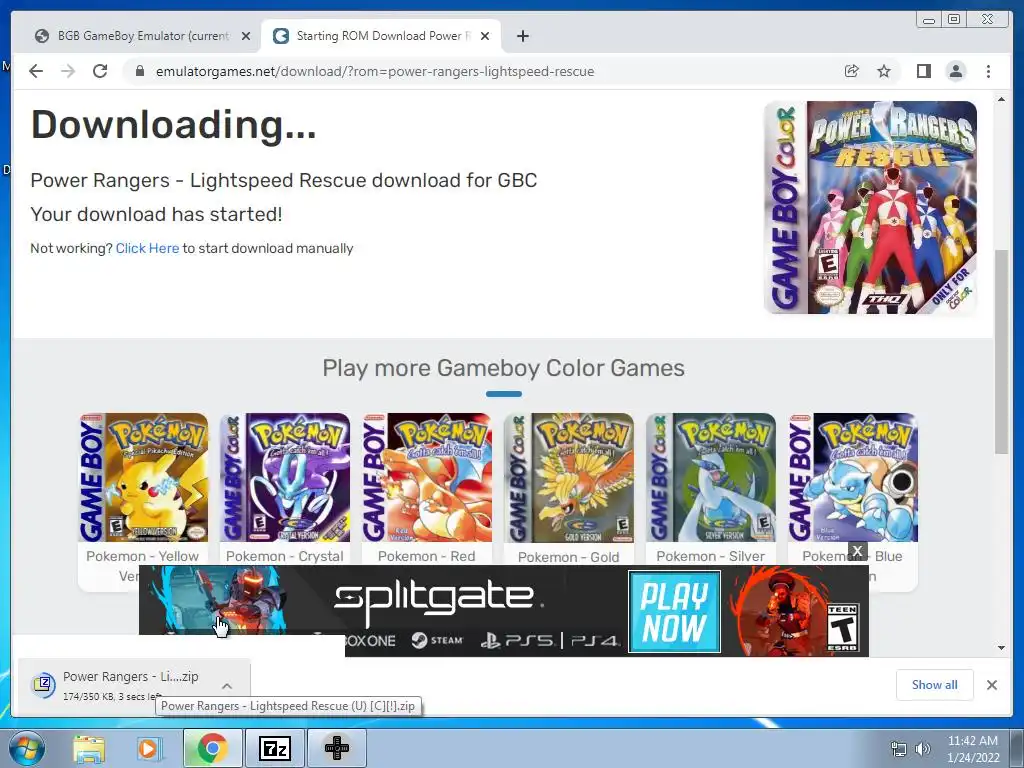Close the BGB GameBoy Emulator tab
The image size is (1024, 768).
pos(246,36)
